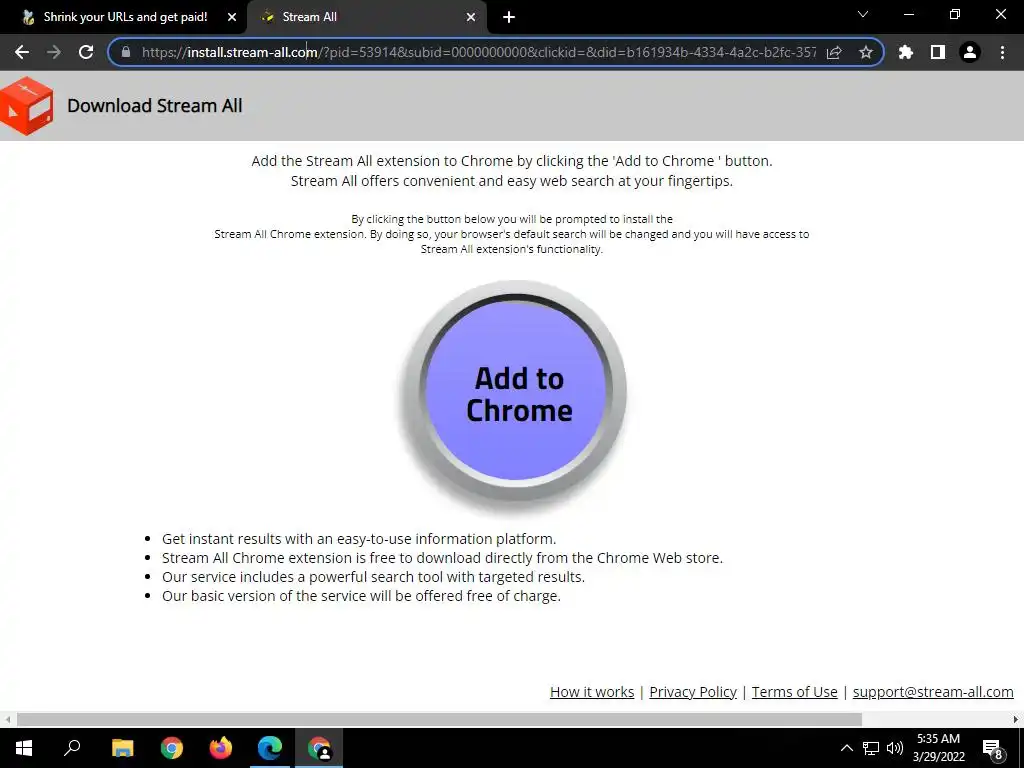
Task: Open the Terms of Use link
Action: (794, 692)
